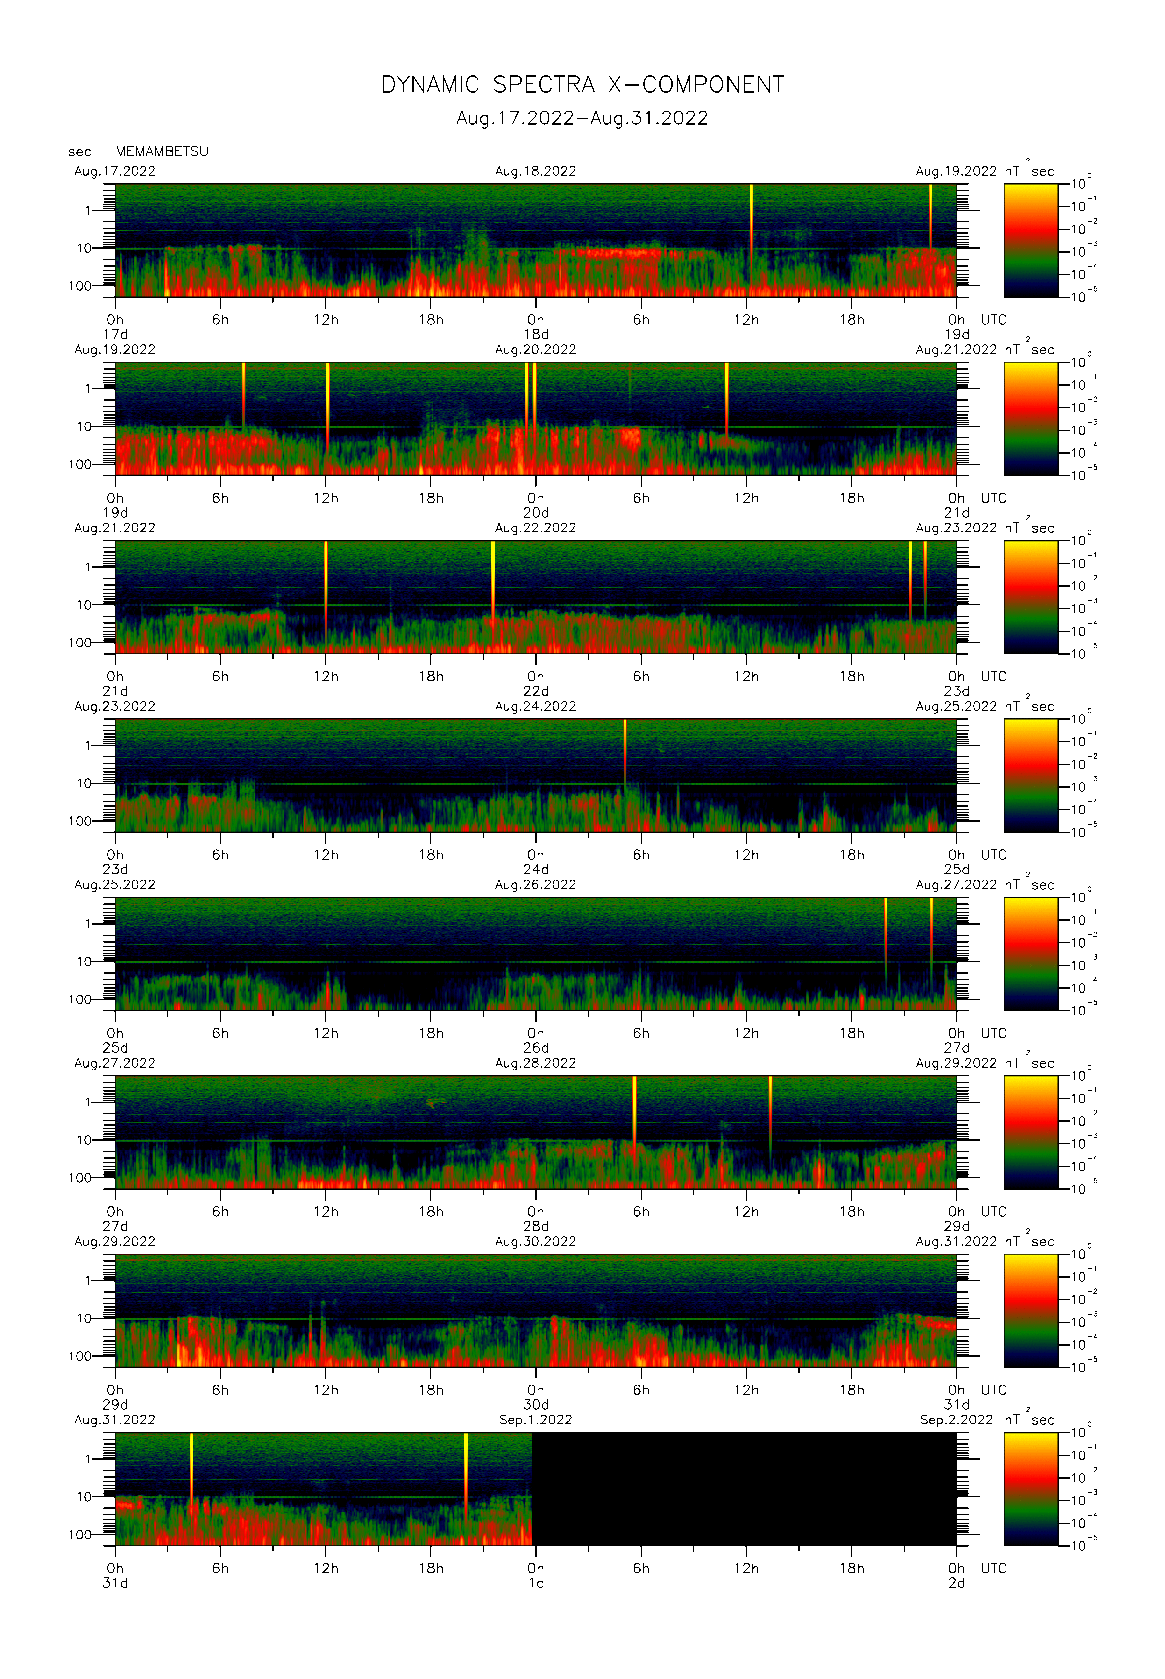Click the 20d day label
This screenshot has height=1679, width=1165.
(536, 513)
